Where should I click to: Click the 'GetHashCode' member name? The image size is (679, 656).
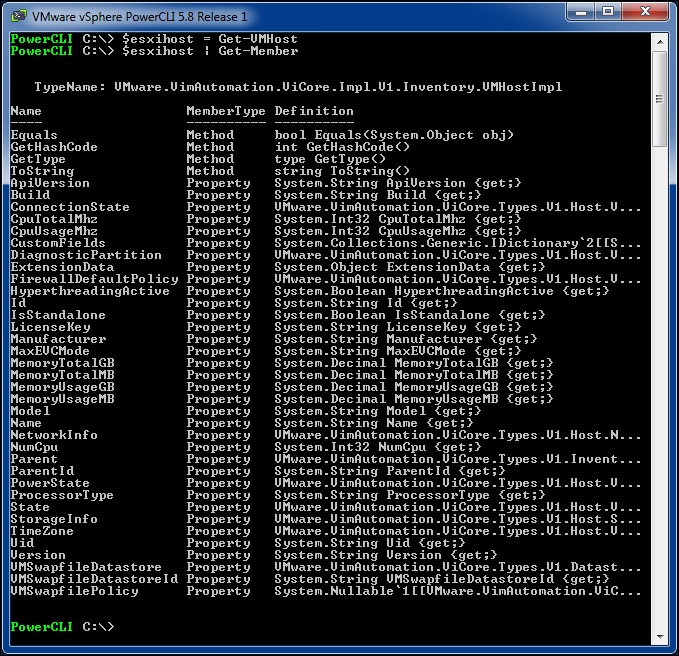tap(54, 147)
